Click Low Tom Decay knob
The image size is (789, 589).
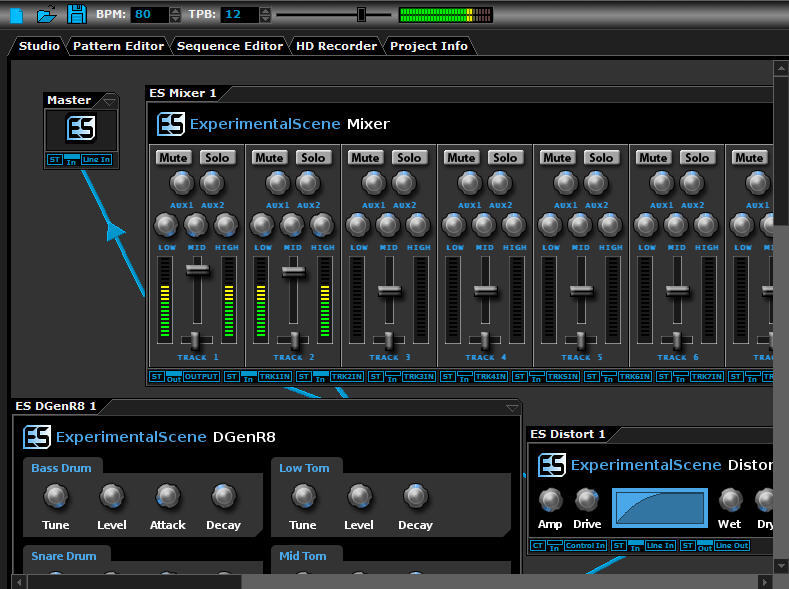click(x=416, y=496)
